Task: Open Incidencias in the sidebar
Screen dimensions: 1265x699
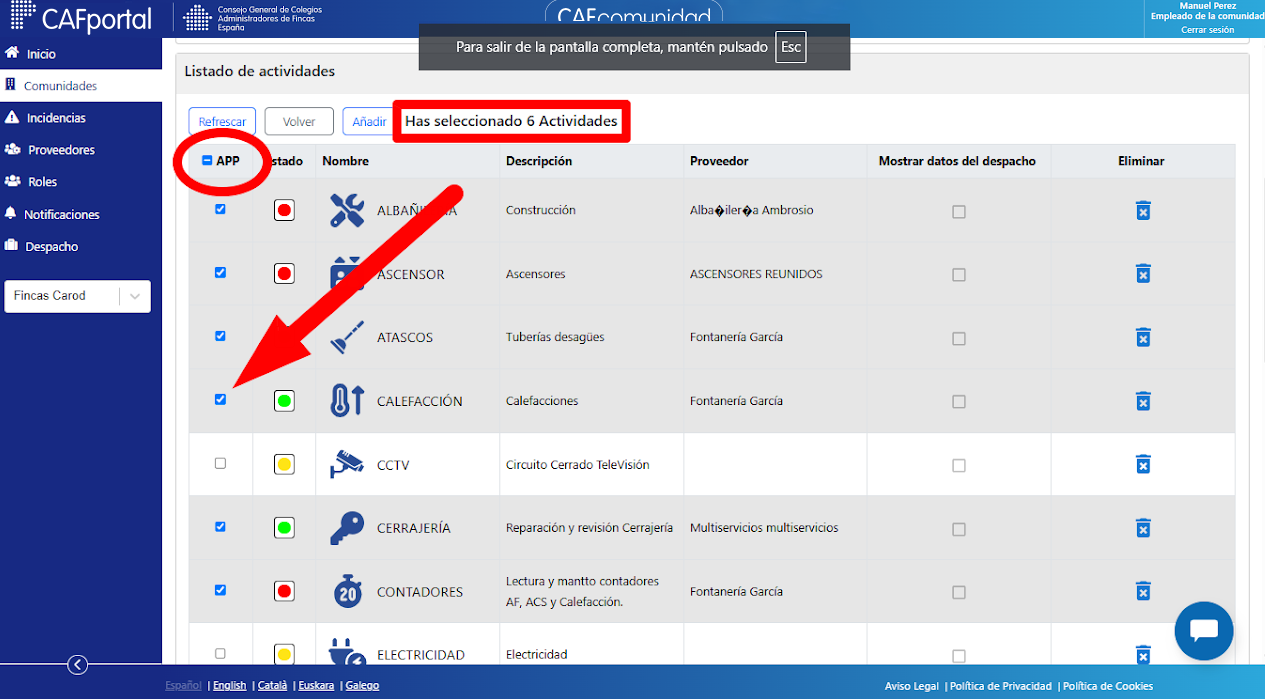Action: tap(56, 118)
